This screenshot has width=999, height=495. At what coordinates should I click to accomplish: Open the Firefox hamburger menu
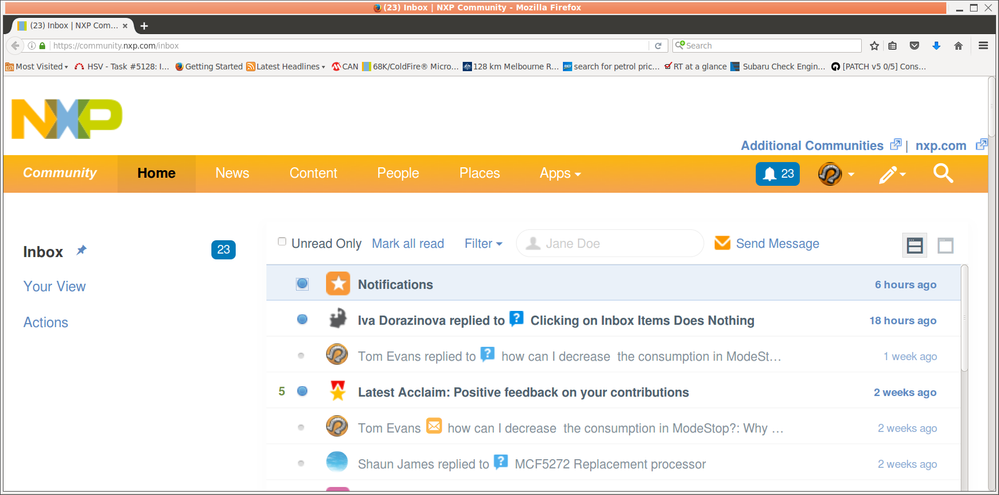click(984, 46)
